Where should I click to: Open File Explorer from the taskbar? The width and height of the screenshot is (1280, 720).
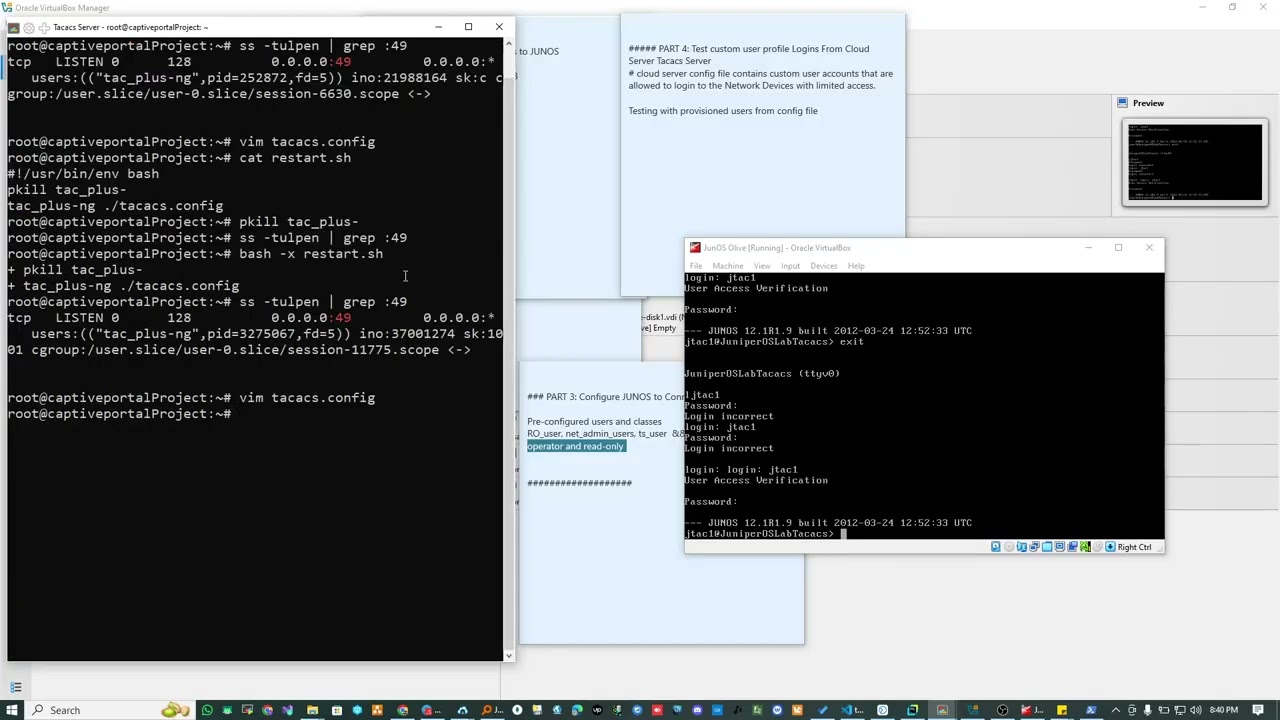(x=312, y=710)
